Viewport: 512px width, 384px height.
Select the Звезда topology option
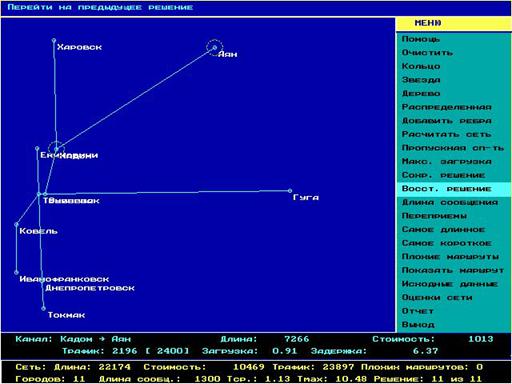(x=421, y=80)
